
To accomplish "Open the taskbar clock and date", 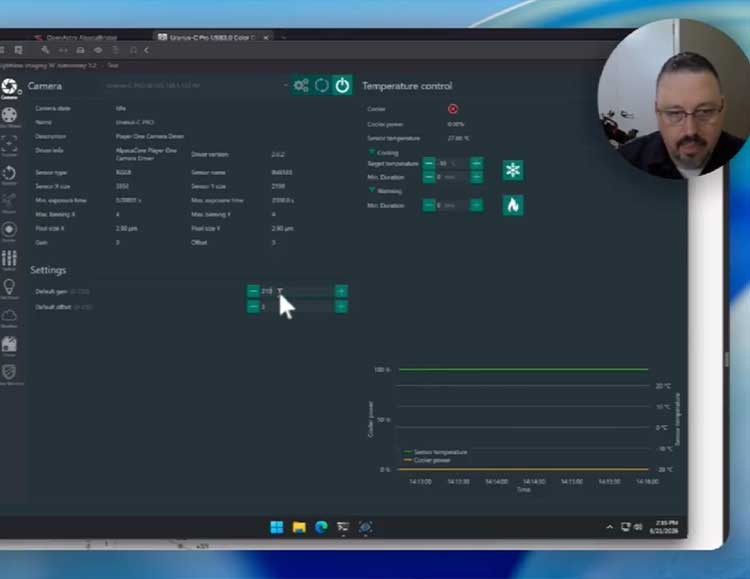I will tap(664, 527).
